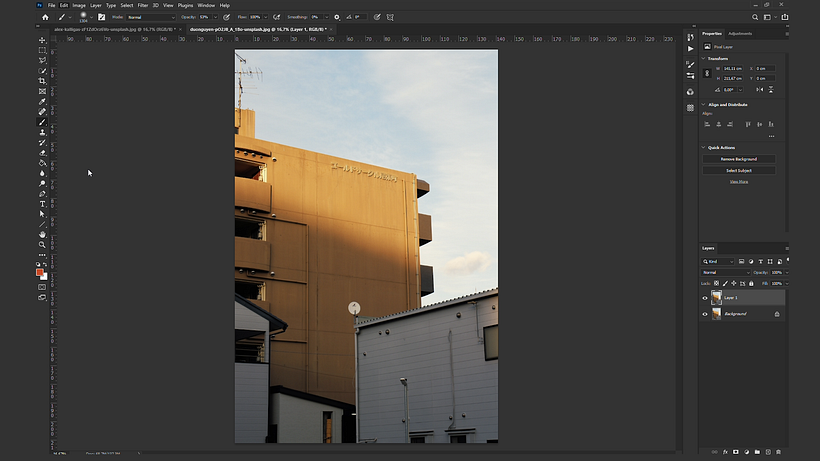Click View More link
The image size is (820, 461).
(x=739, y=181)
